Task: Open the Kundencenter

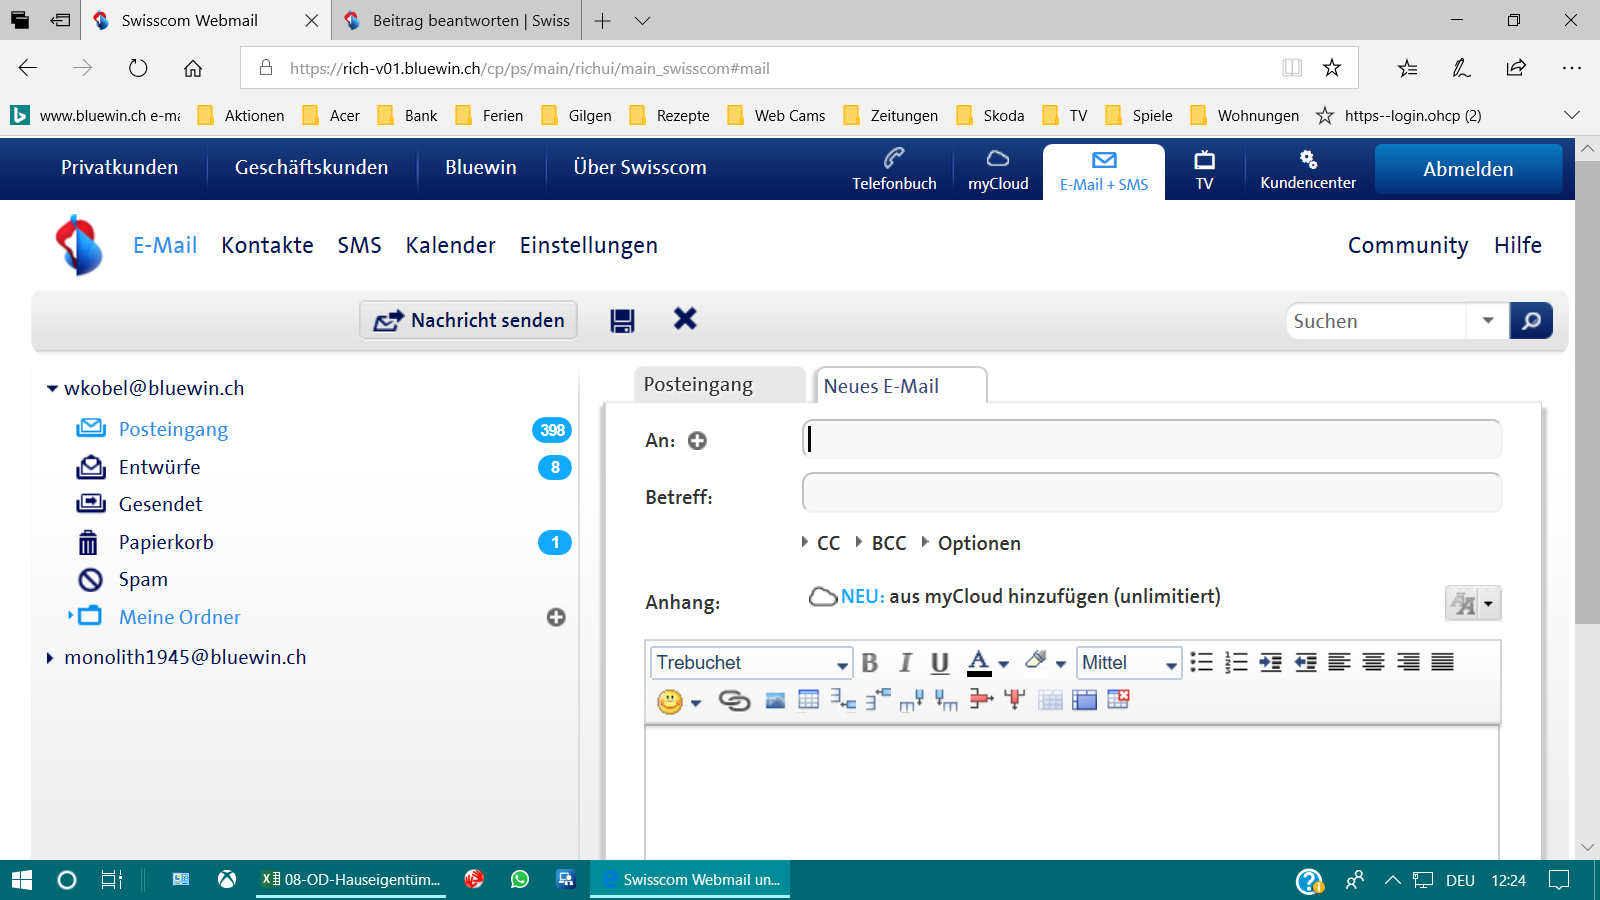Action: [1308, 169]
